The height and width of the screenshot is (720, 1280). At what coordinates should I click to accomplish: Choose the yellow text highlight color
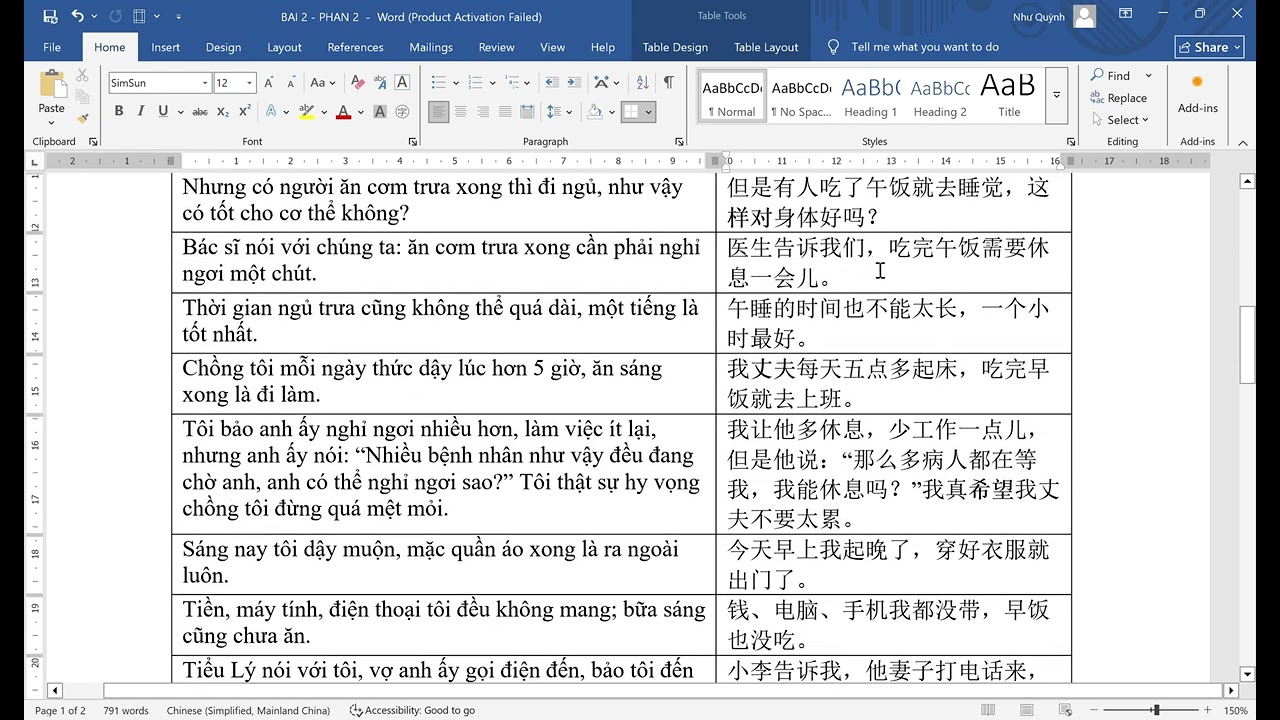tap(307, 112)
